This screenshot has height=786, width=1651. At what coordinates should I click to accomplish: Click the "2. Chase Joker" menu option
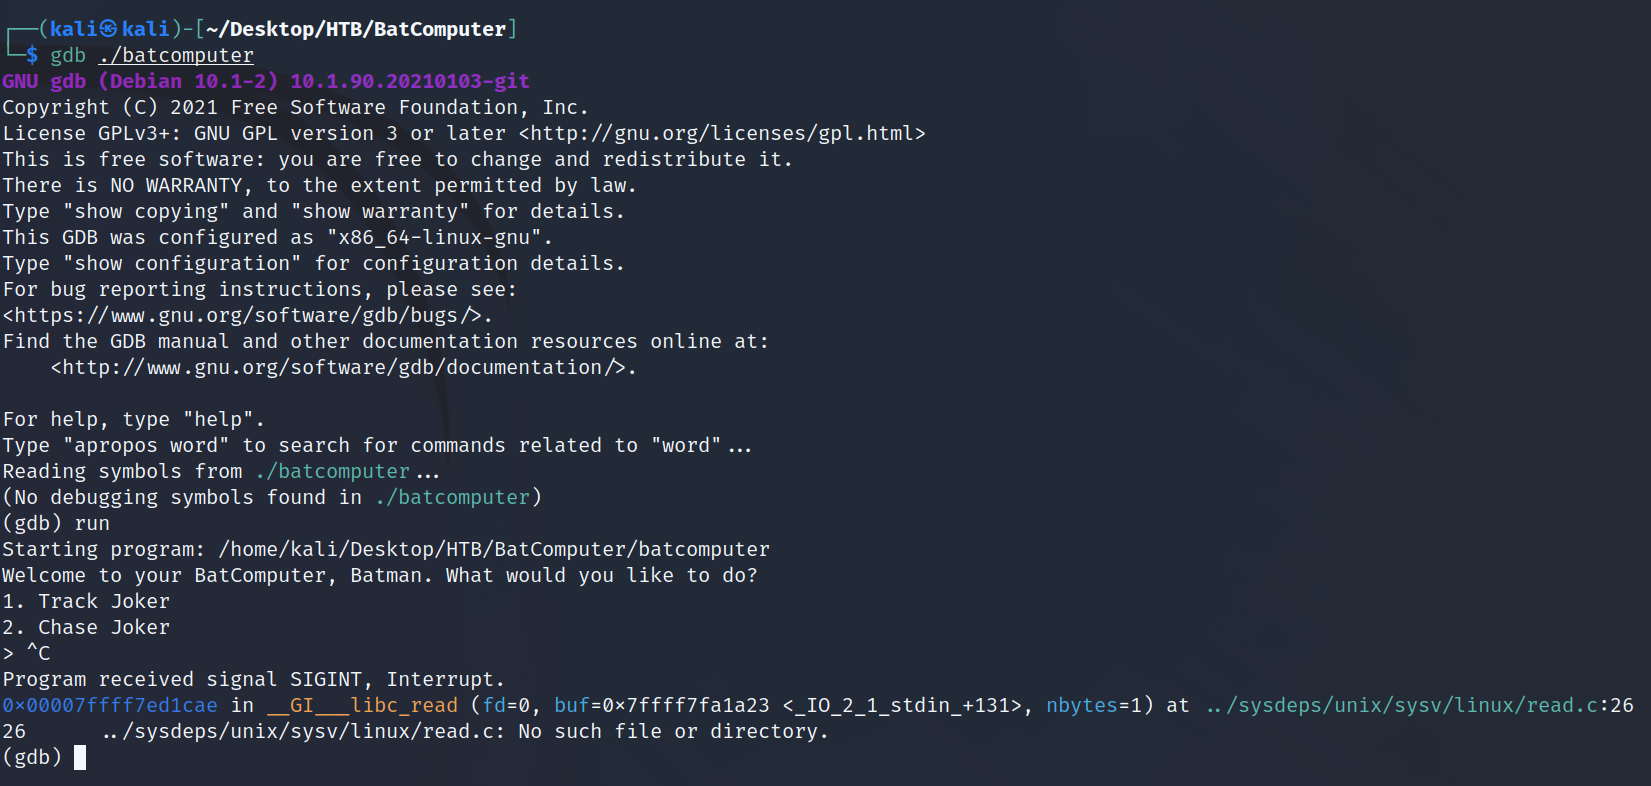(x=86, y=627)
